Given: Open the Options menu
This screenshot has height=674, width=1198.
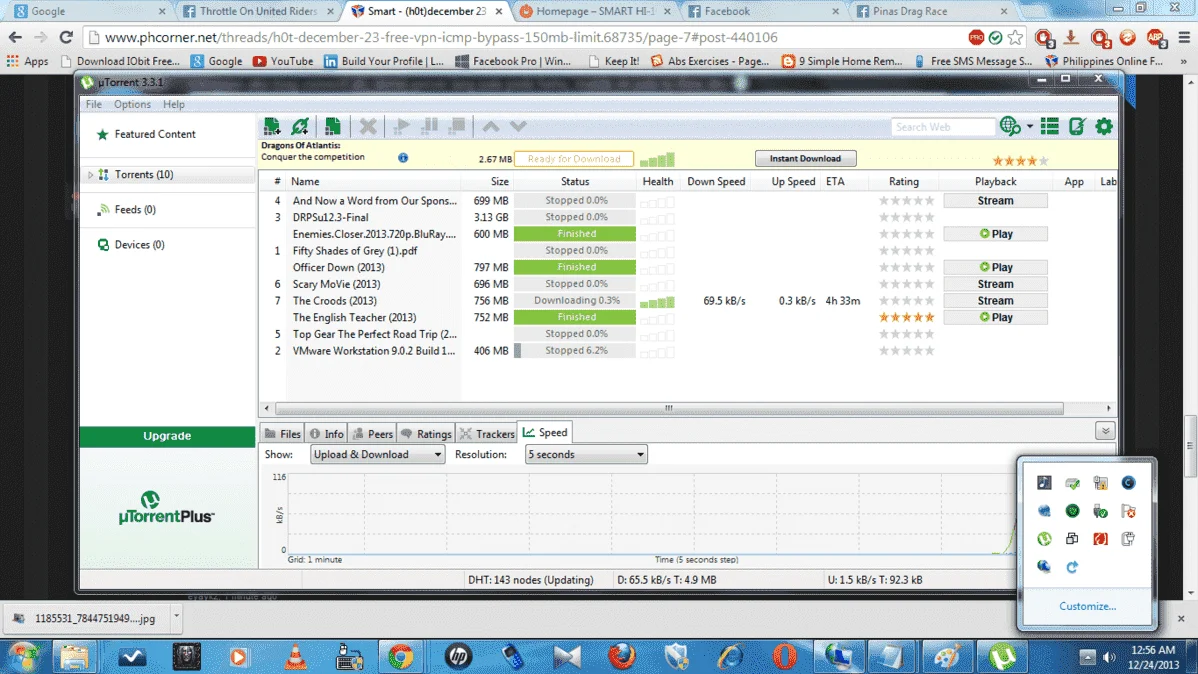Looking at the screenshot, I should (132, 104).
